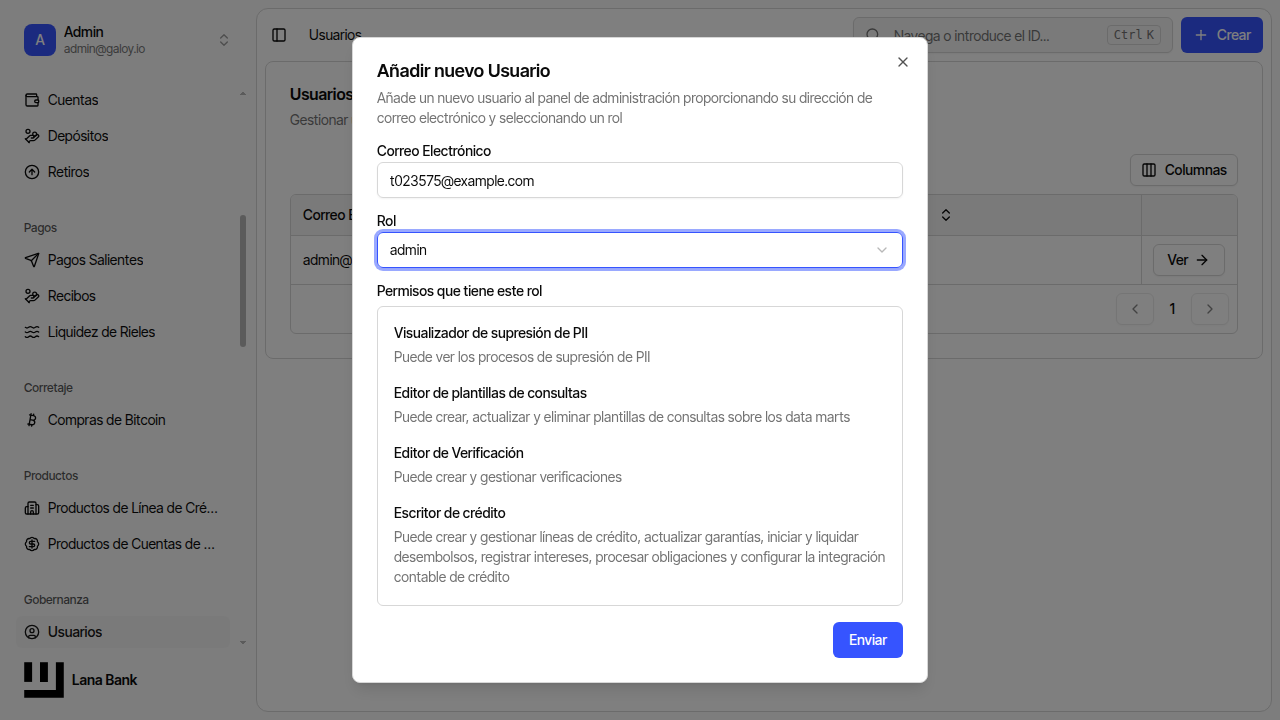Click Editor de Verificación permission text
The width and height of the screenshot is (1280, 720).
click(459, 453)
